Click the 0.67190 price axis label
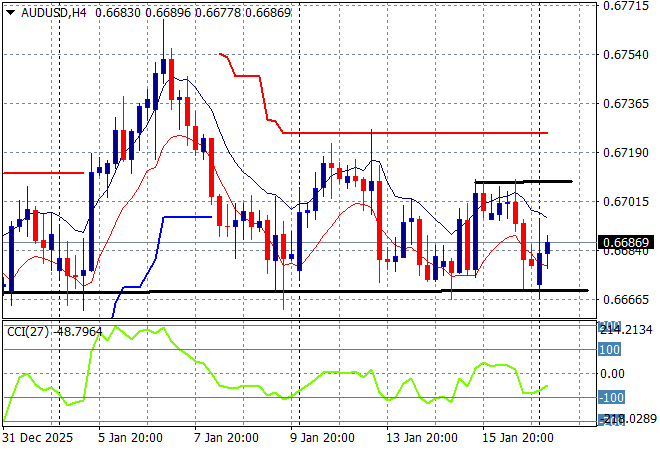Viewport: 660px width, 450px height. click(626, 153)
